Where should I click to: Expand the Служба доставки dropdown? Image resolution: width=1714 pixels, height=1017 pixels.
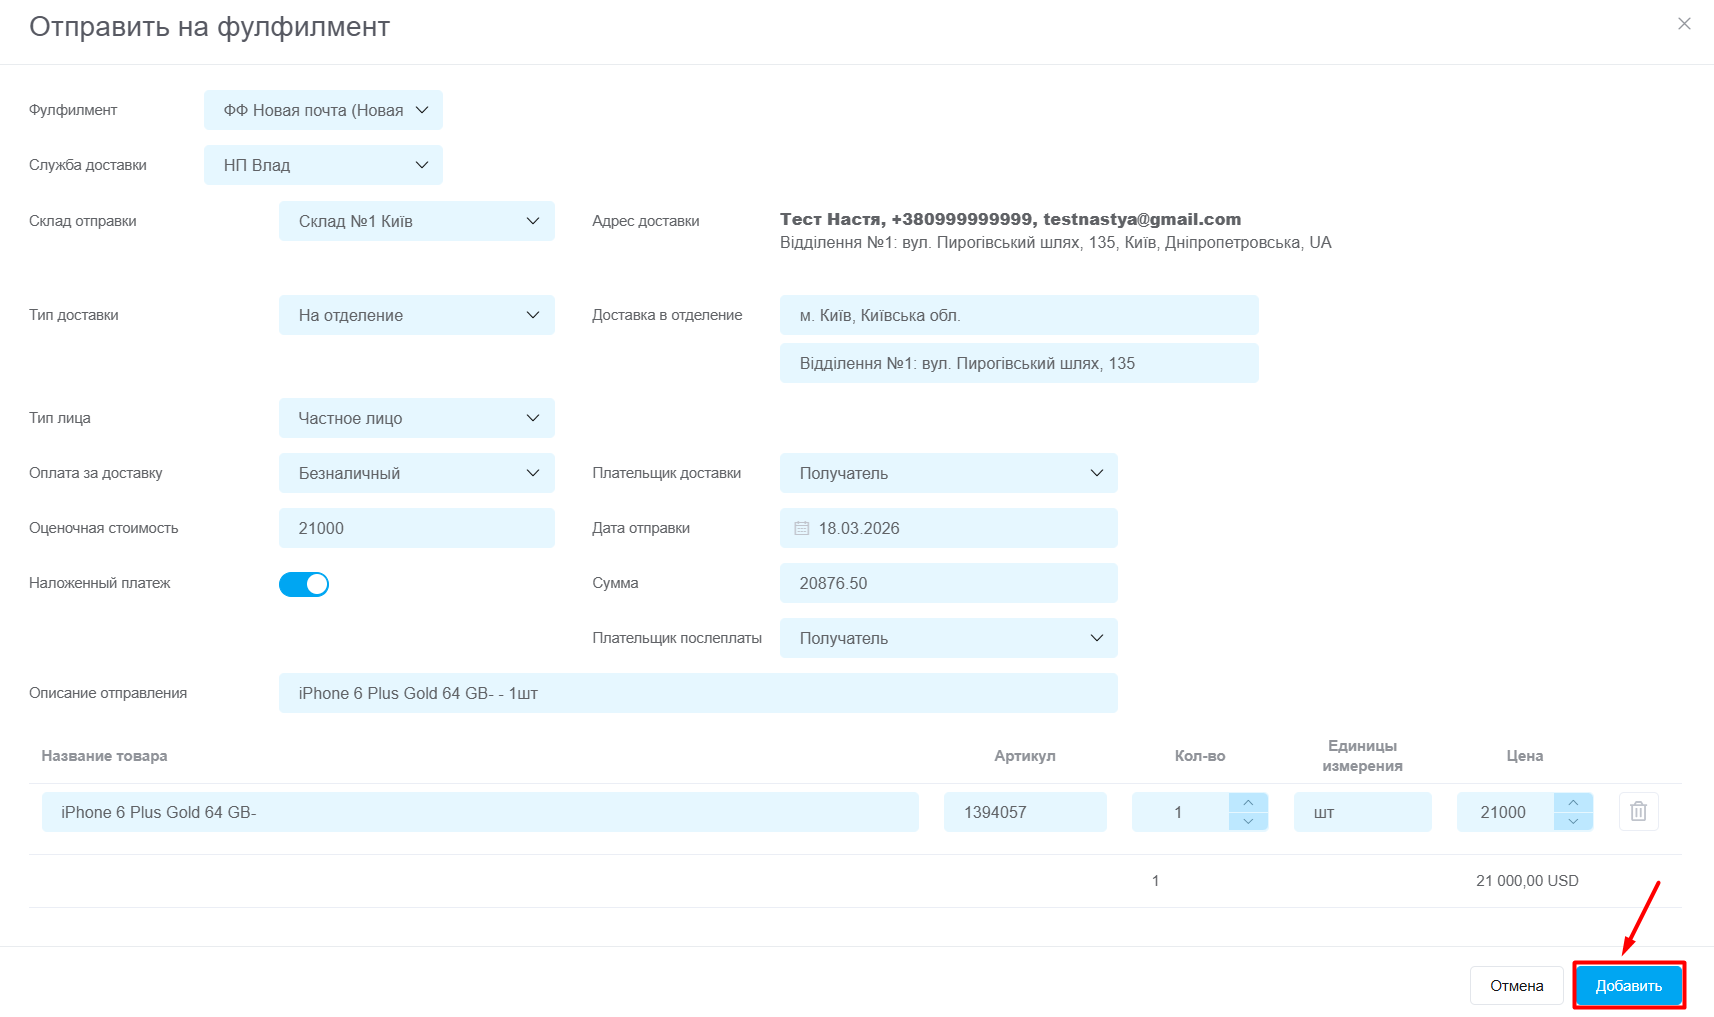pyautogui.click(x=323, y=165)
